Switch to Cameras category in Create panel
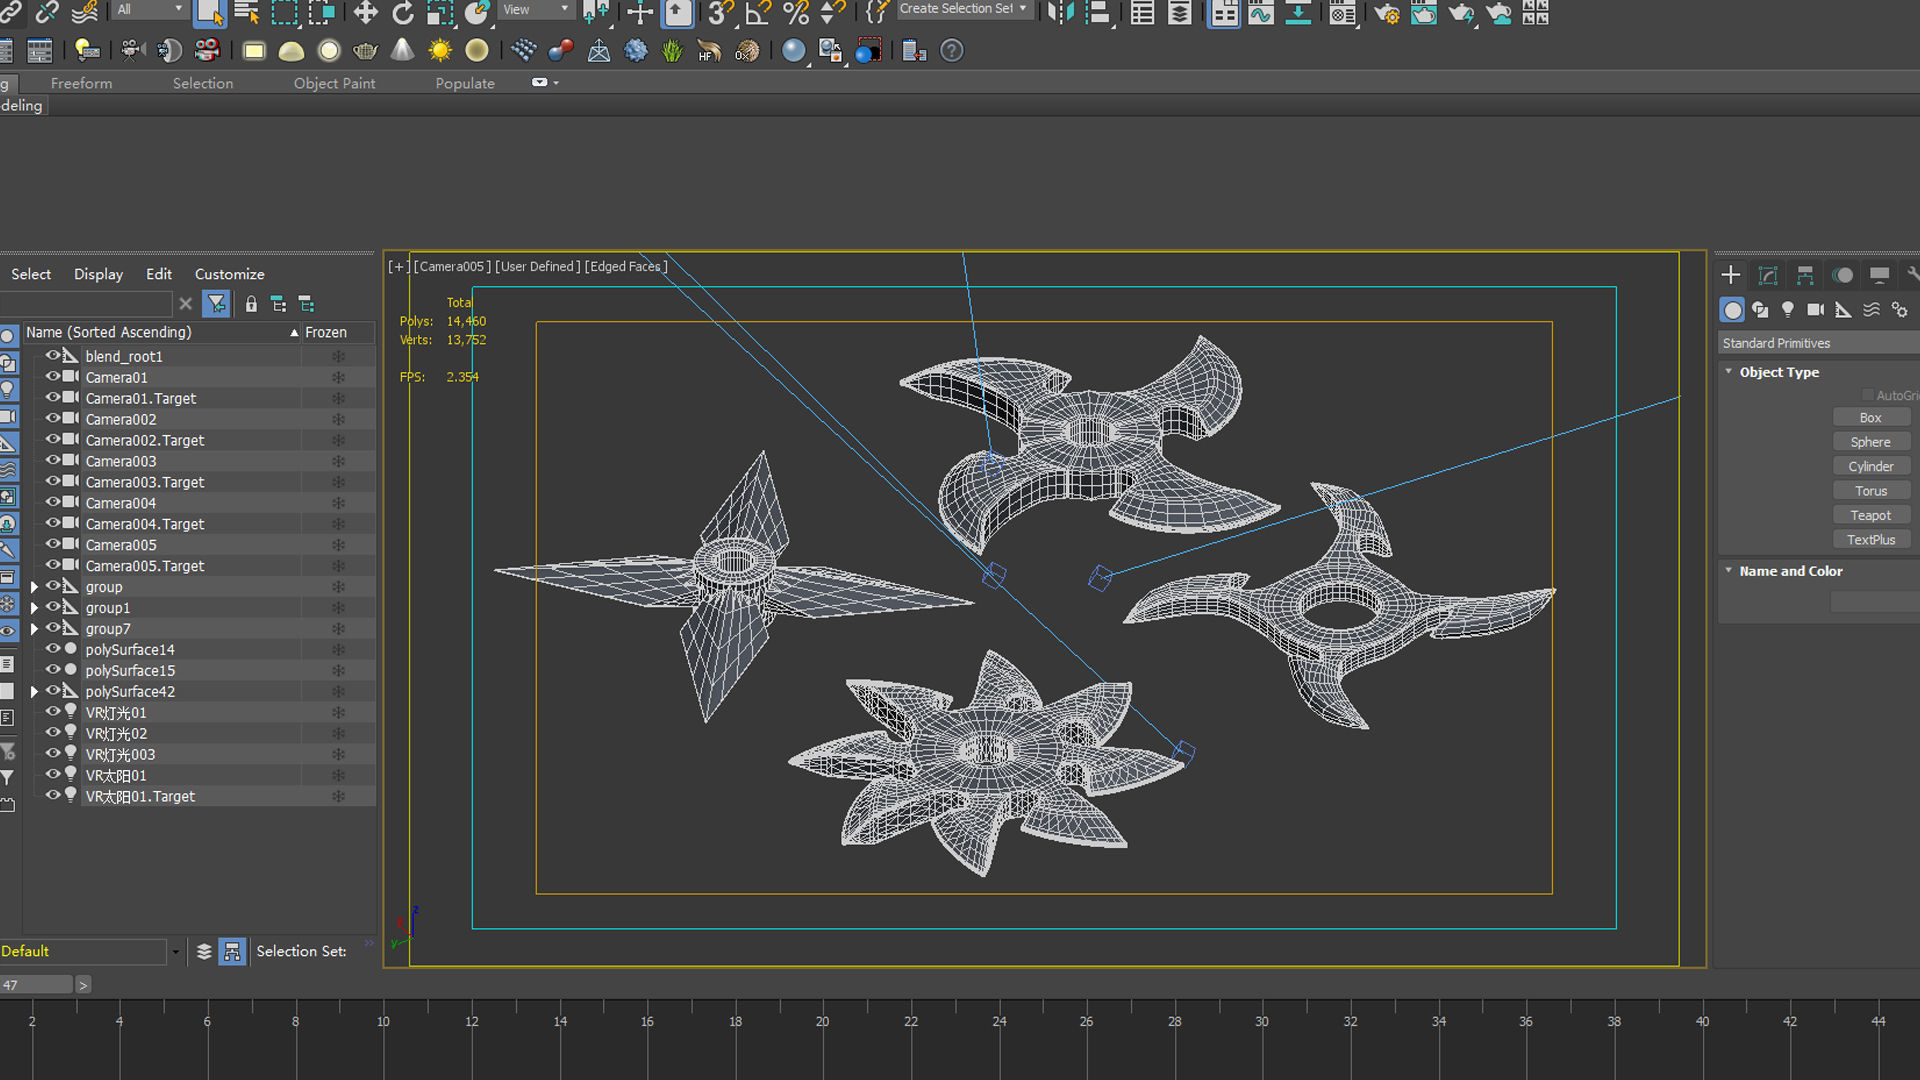The height and width of the screenshot is (1080, 1920). pos(1815,310)
